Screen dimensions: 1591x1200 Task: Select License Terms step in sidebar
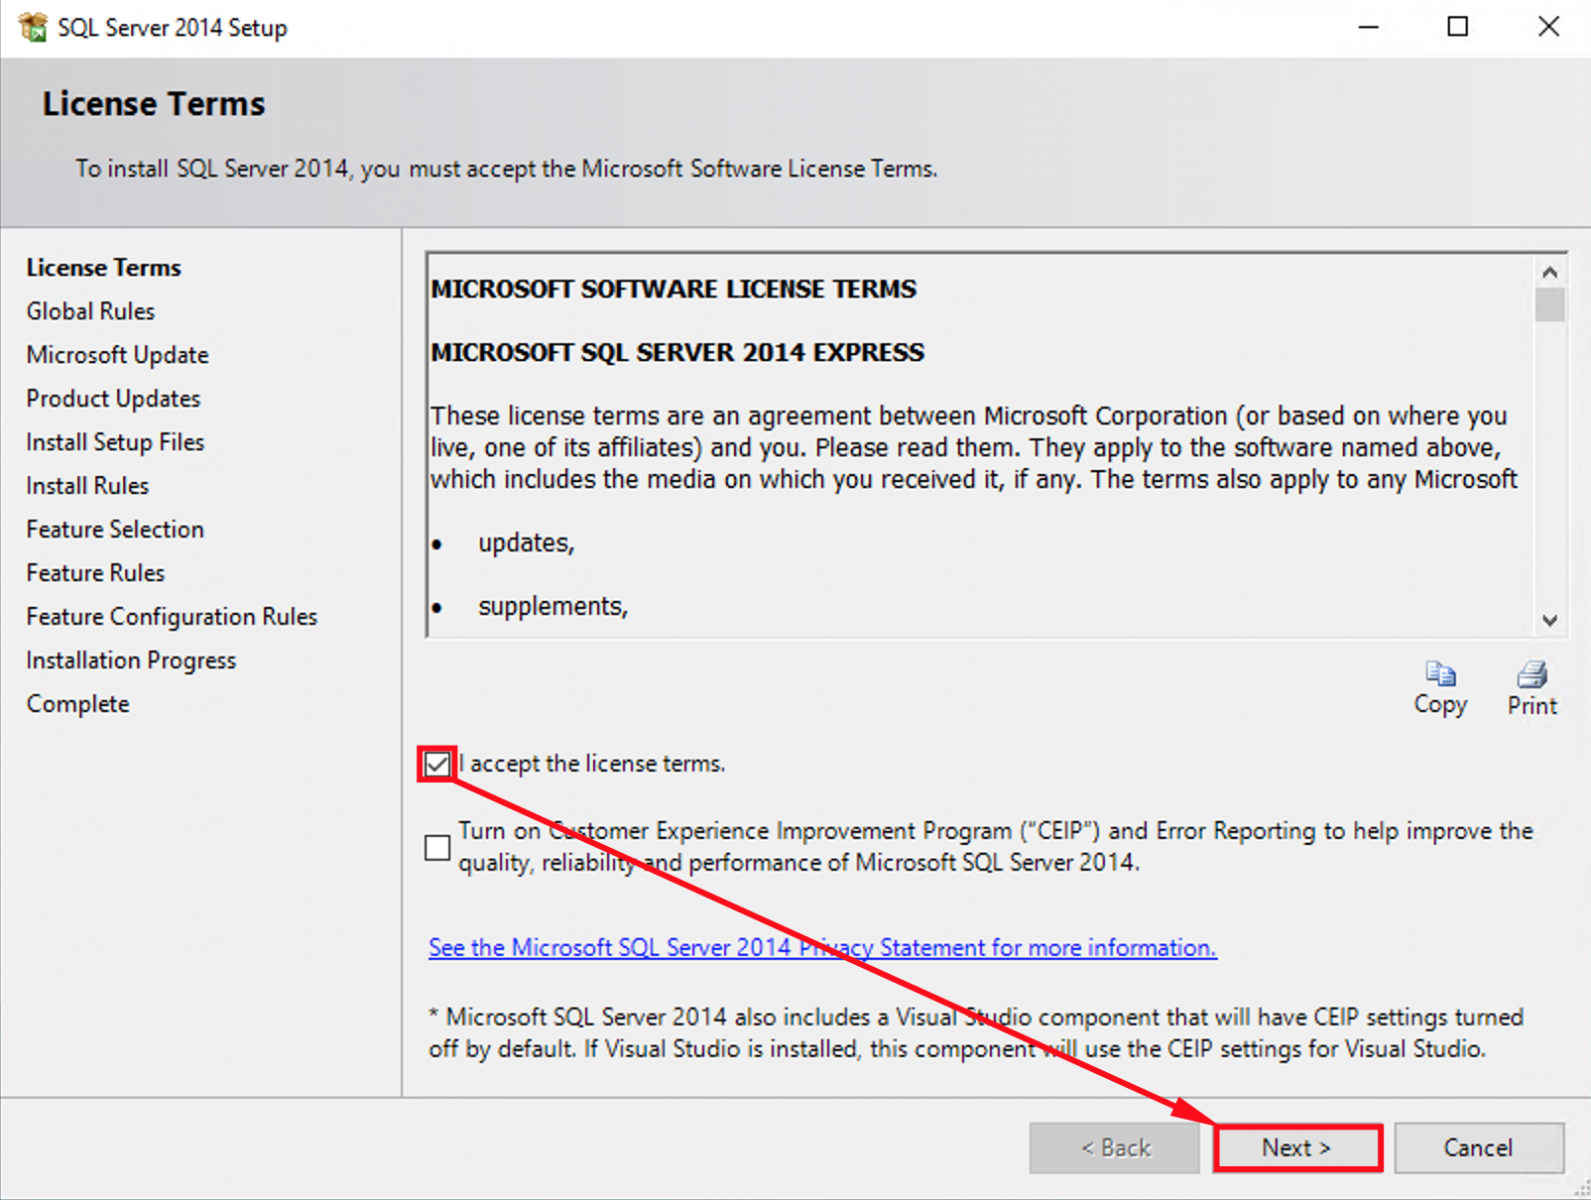click(x=104, y=267)
